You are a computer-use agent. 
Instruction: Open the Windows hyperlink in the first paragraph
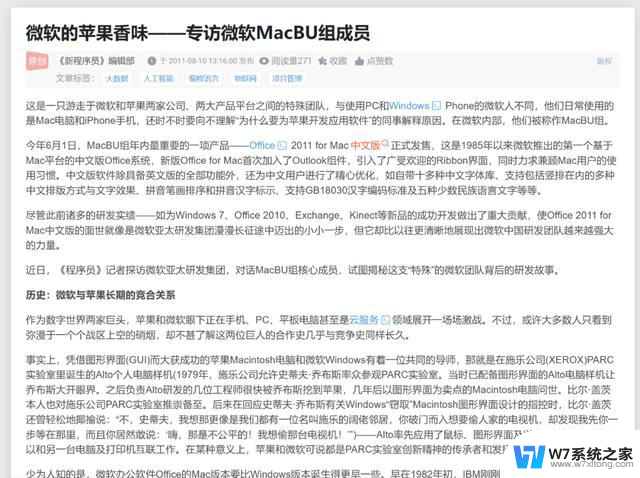[x=409, y=106]
